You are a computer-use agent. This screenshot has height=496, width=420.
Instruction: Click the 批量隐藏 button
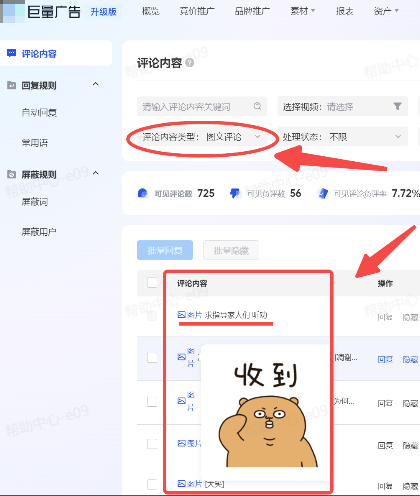pos(231,250)
